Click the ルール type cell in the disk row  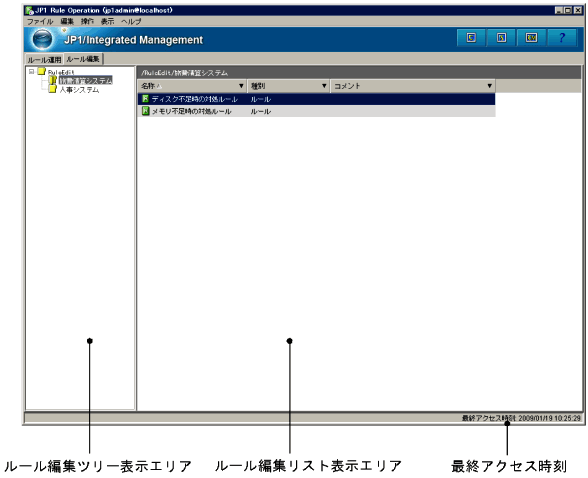pos(261,99)
